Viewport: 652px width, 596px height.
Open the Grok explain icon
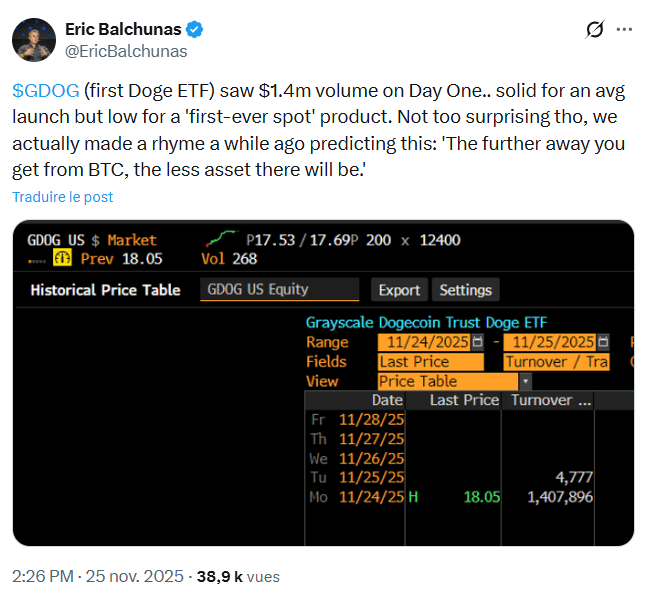coord(594,30)
